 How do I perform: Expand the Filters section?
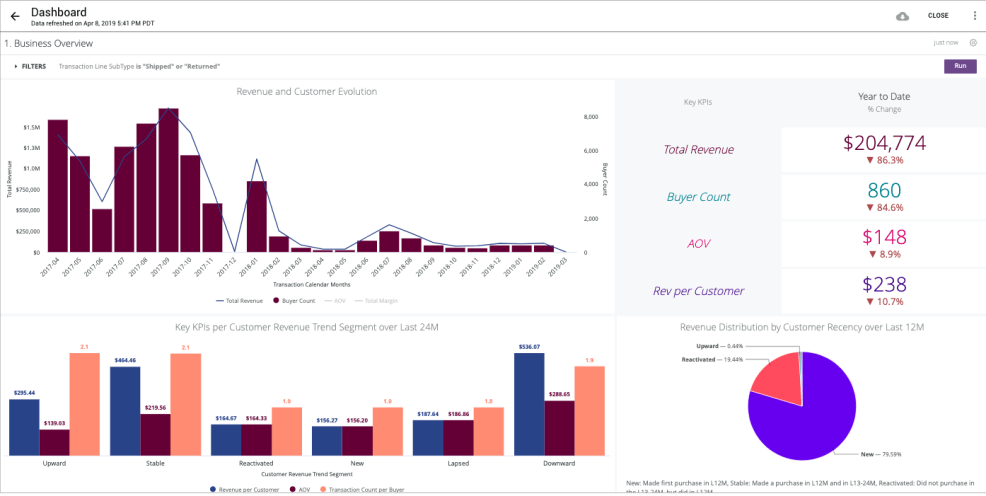pos(29,66)
